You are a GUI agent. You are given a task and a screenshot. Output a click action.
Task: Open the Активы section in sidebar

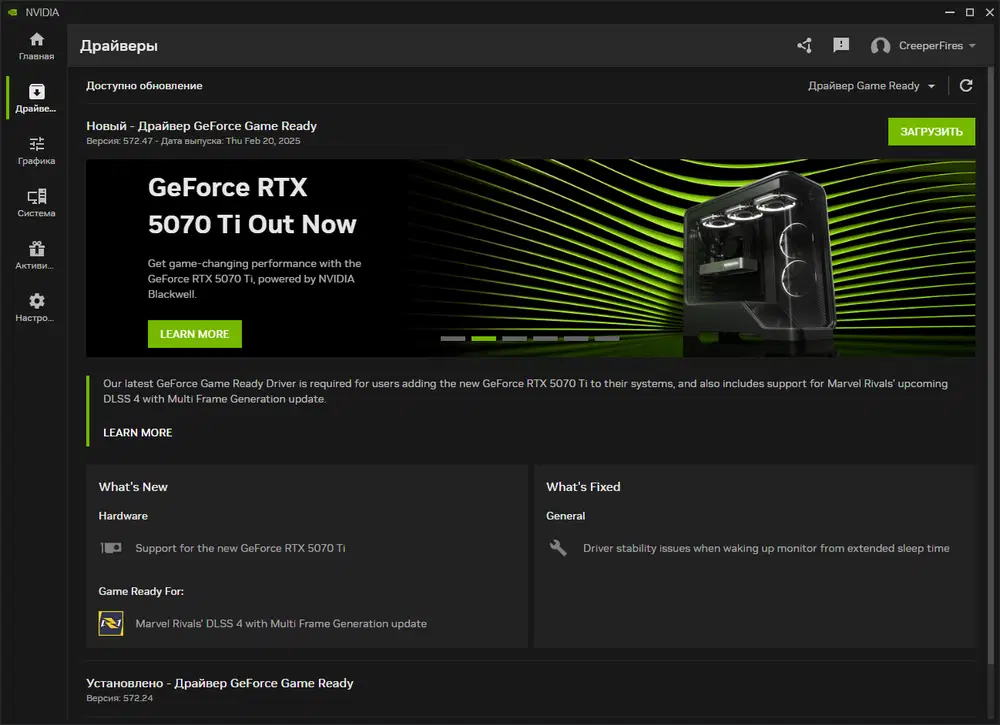[x=35, y=255]
